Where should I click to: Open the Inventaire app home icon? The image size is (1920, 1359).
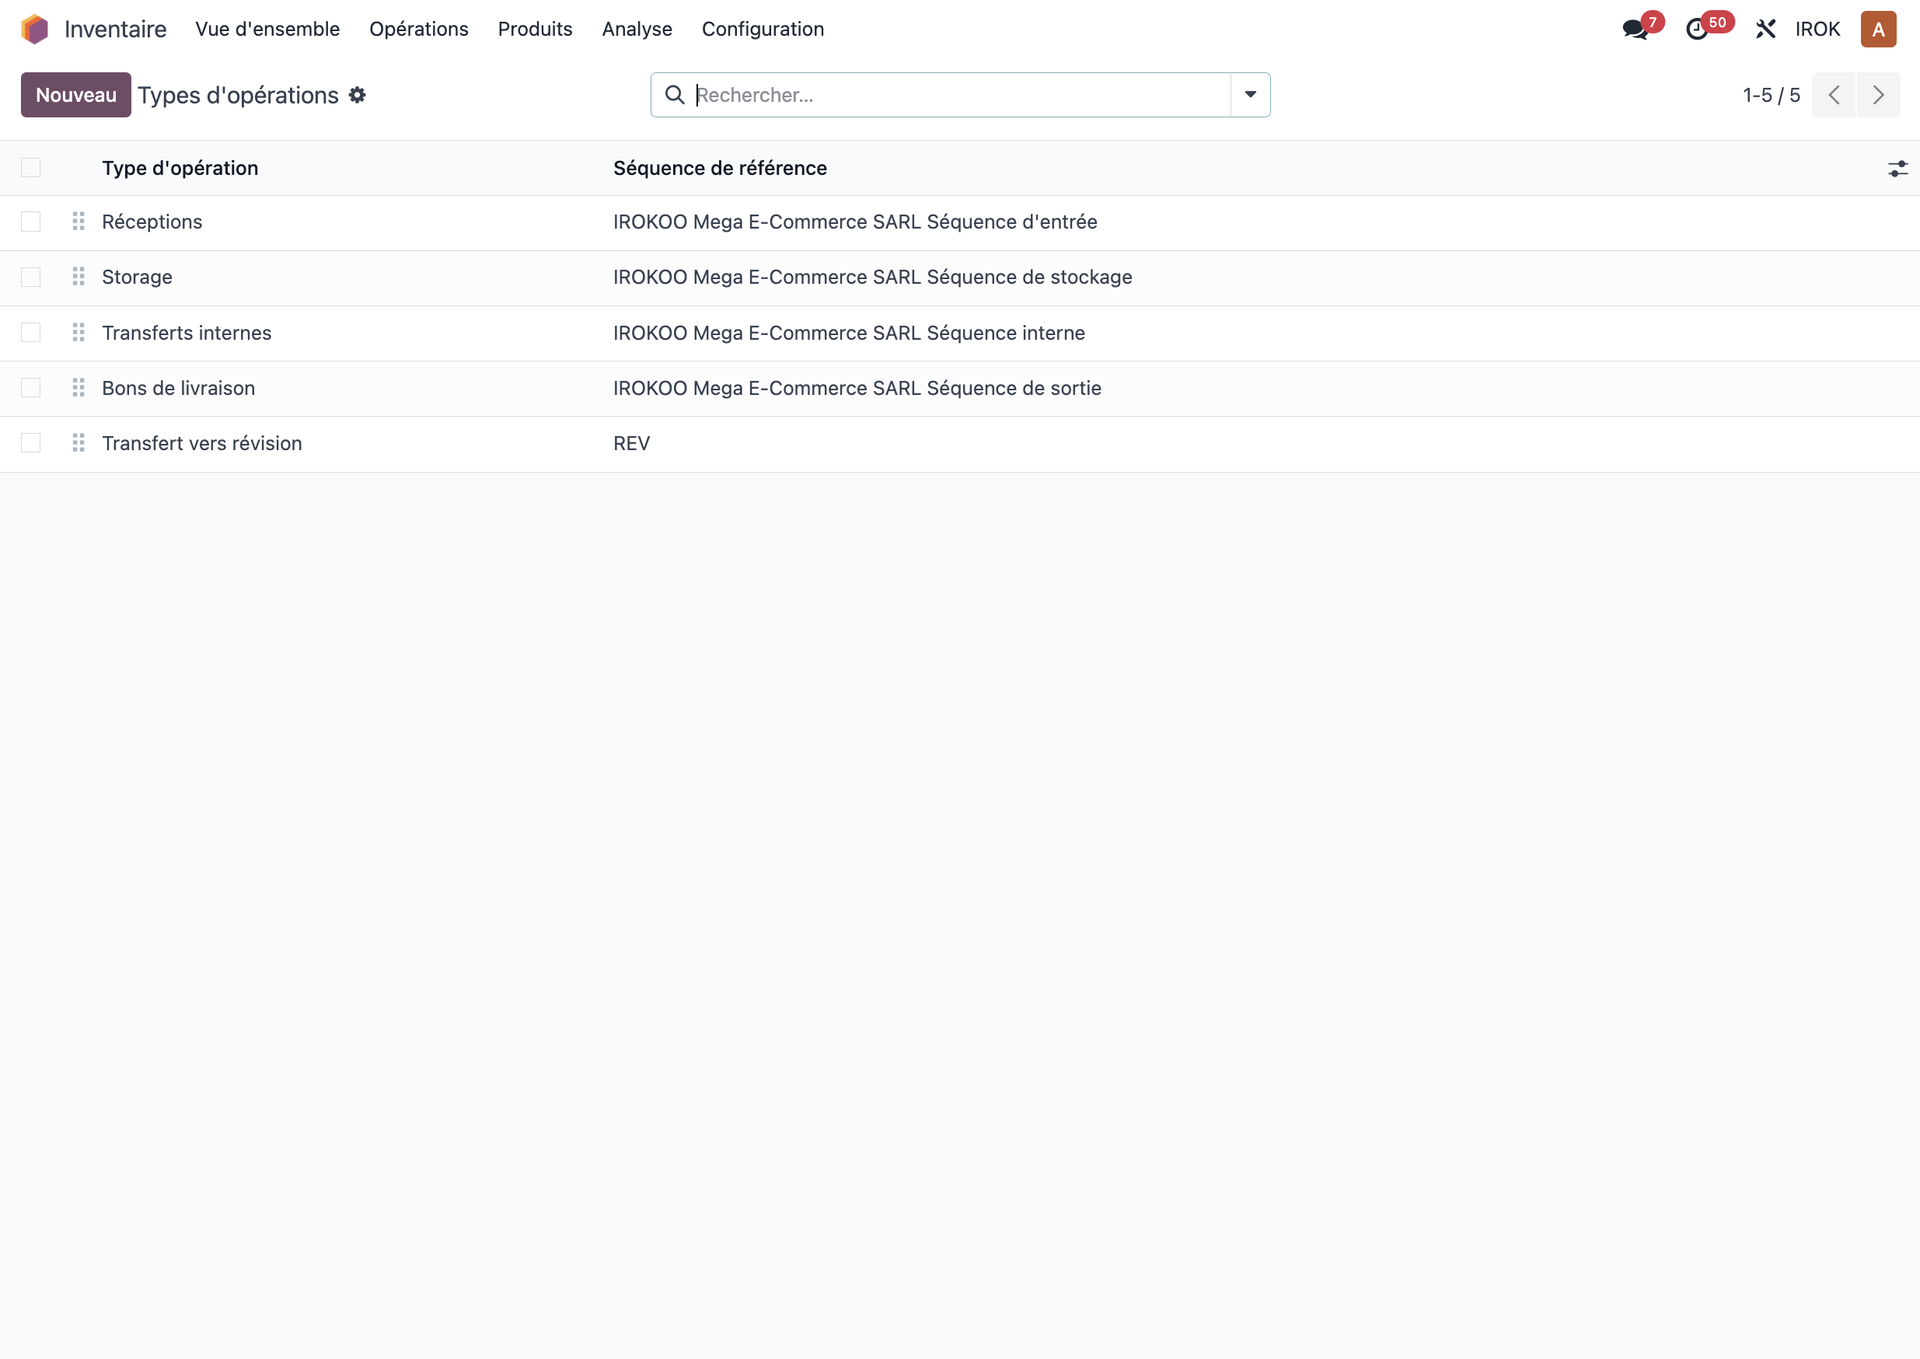pos(35,29)
